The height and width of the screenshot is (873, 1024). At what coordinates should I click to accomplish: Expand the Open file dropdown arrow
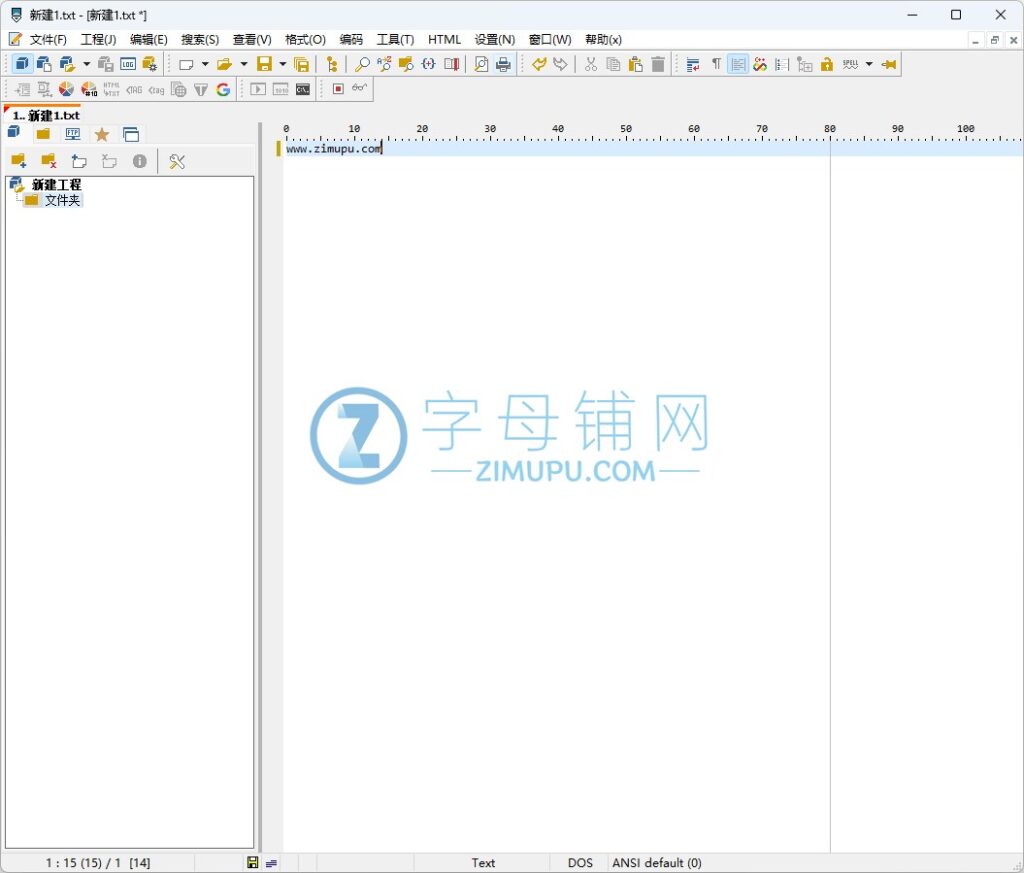[x=244, y=64]
